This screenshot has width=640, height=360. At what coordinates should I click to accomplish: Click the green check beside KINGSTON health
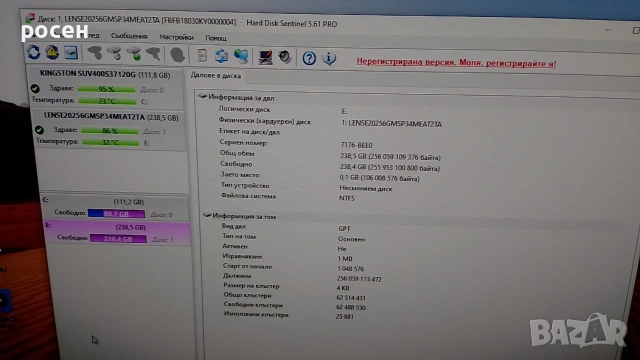35,88
